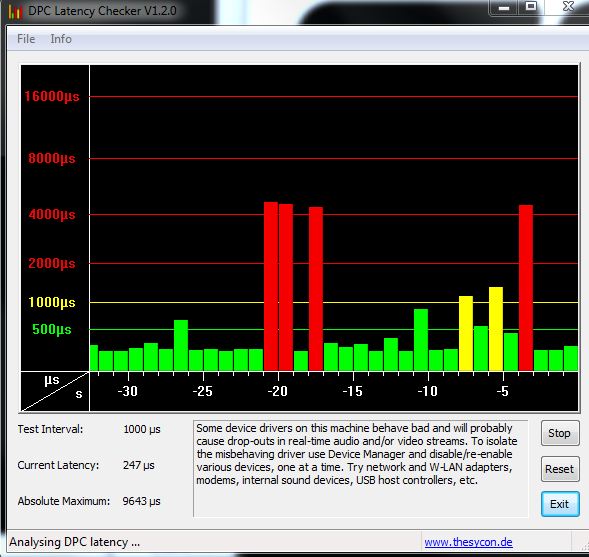Image resolution: width=589 pixels, height=557 pixels.
Task: Click the Absolute Maximum value 9643 µs
Action: tap(141, 501)
